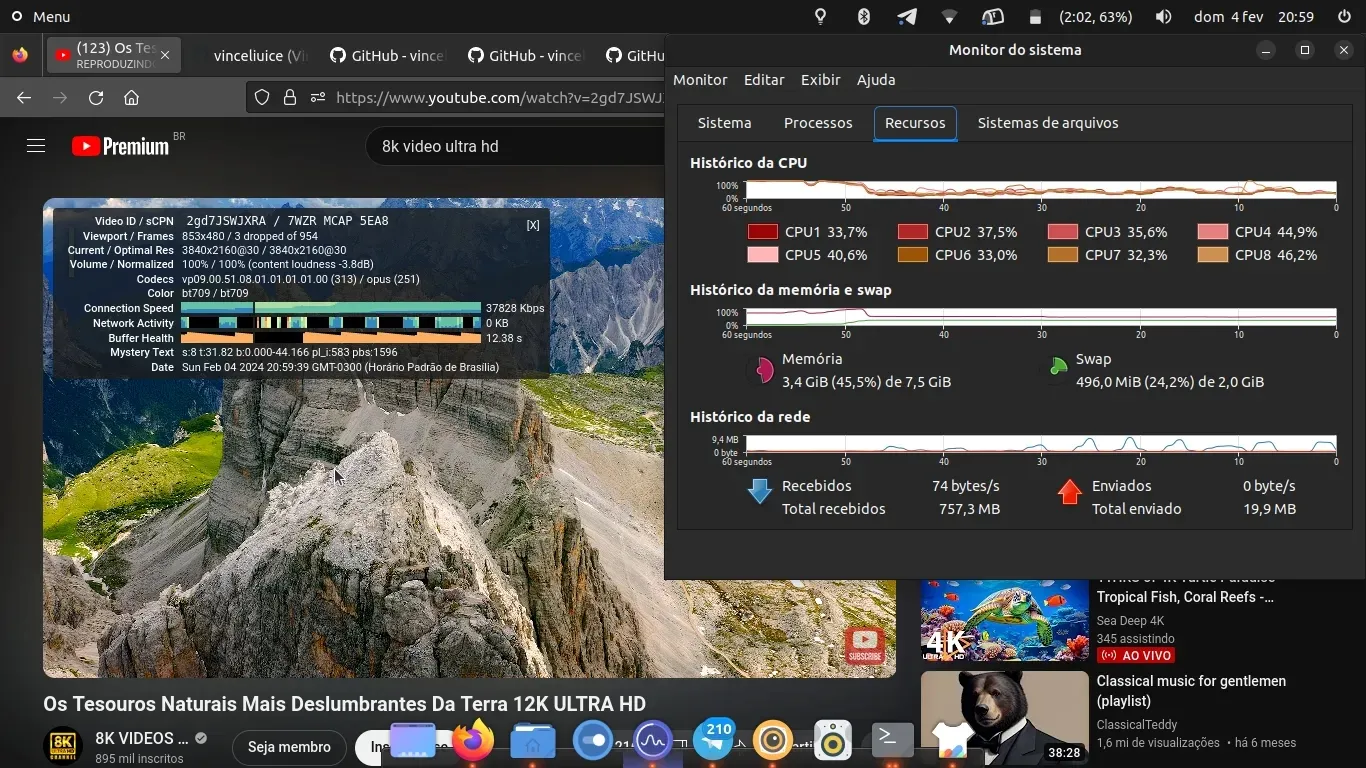The image size is (1366, 768).
Task: Open the volume indicator in top panel
Action: coord(1163,17)
